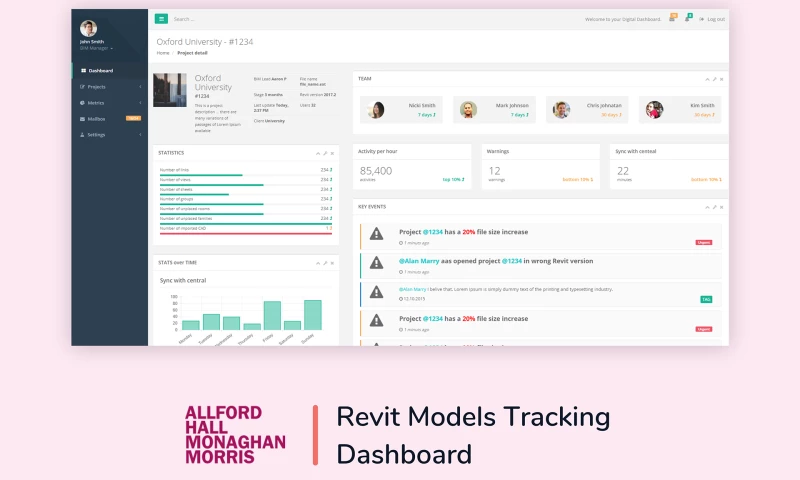The height and width of the screenshot is (480, 800).
Task: Close the STATS over TIME panel
Action: [x=332, y=263]
